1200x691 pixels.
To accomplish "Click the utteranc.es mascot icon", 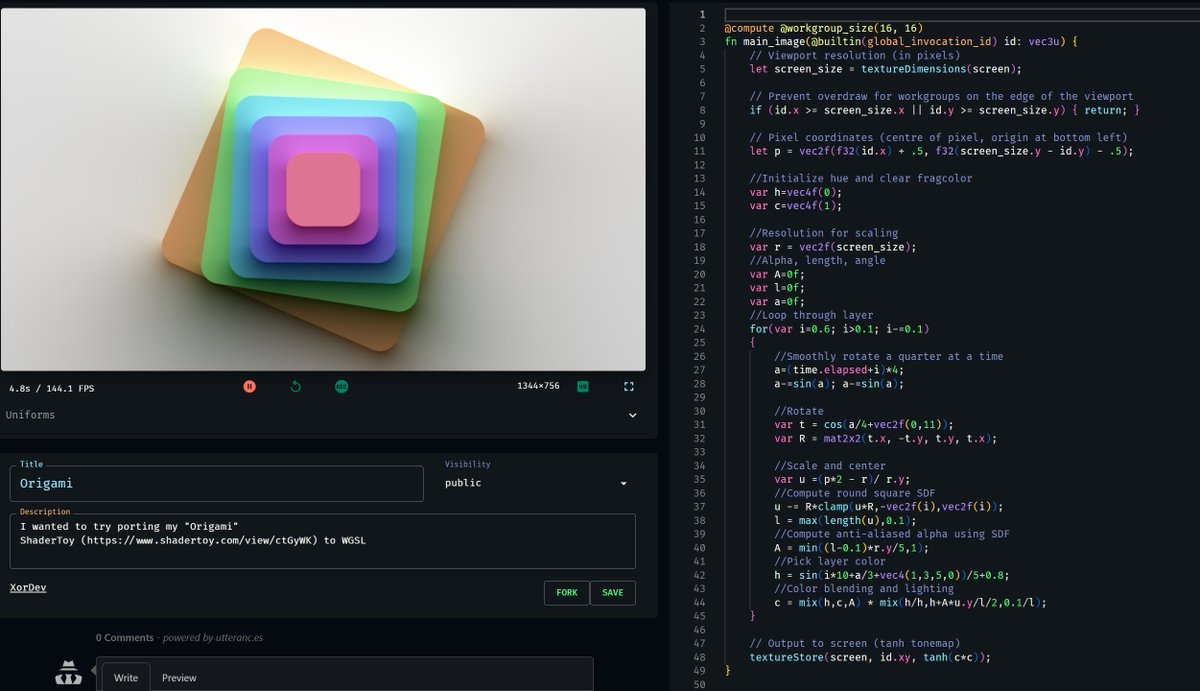I will pyautogui.click(x=66, y=674).
